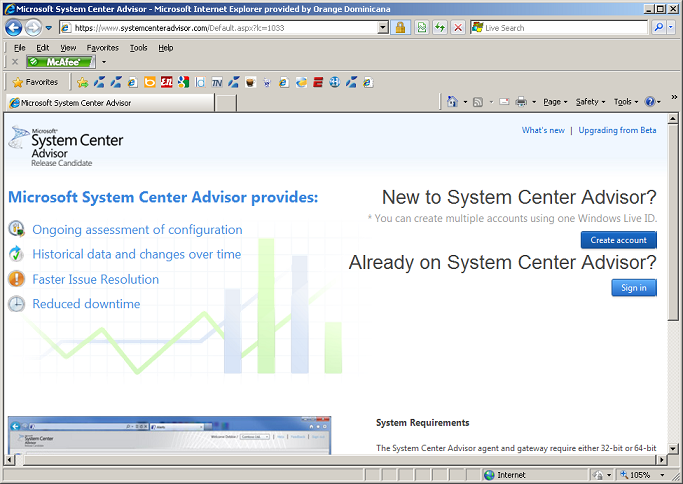
Task: Open search provider options dropdown
Action: (x=671, y=27)
